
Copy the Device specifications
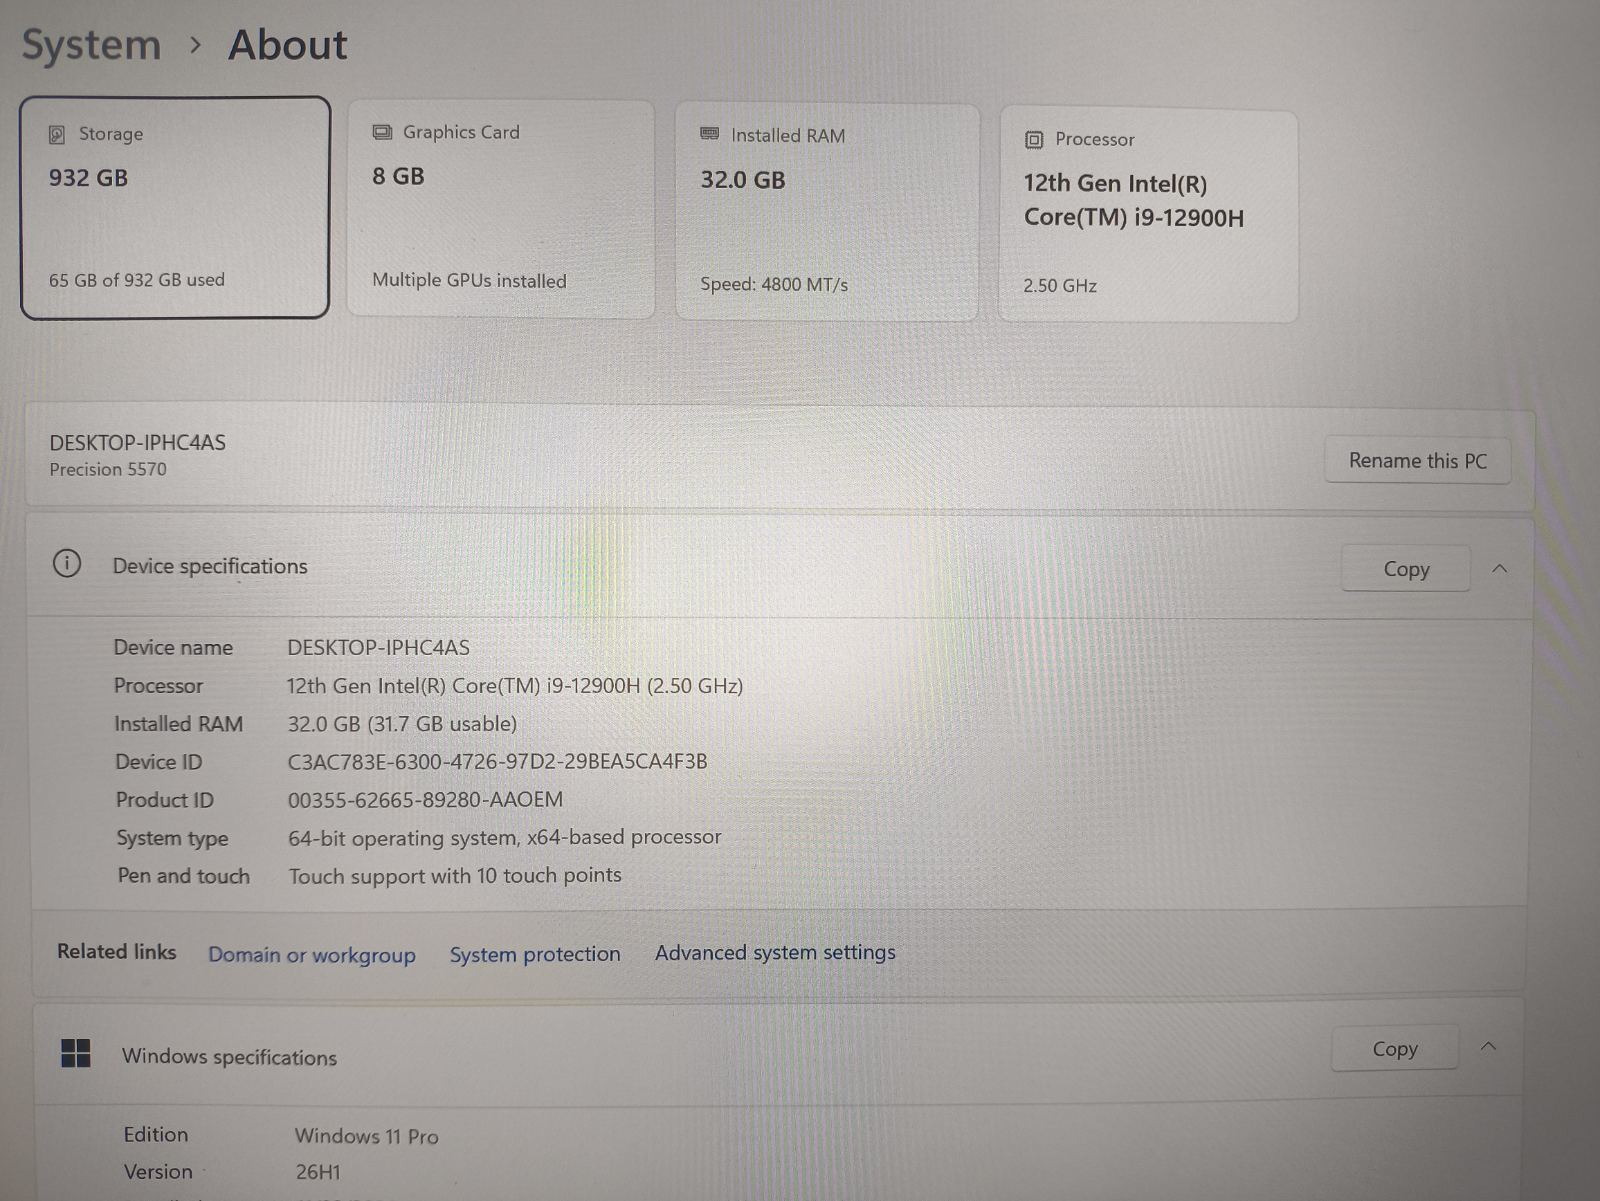(1406, 569)
